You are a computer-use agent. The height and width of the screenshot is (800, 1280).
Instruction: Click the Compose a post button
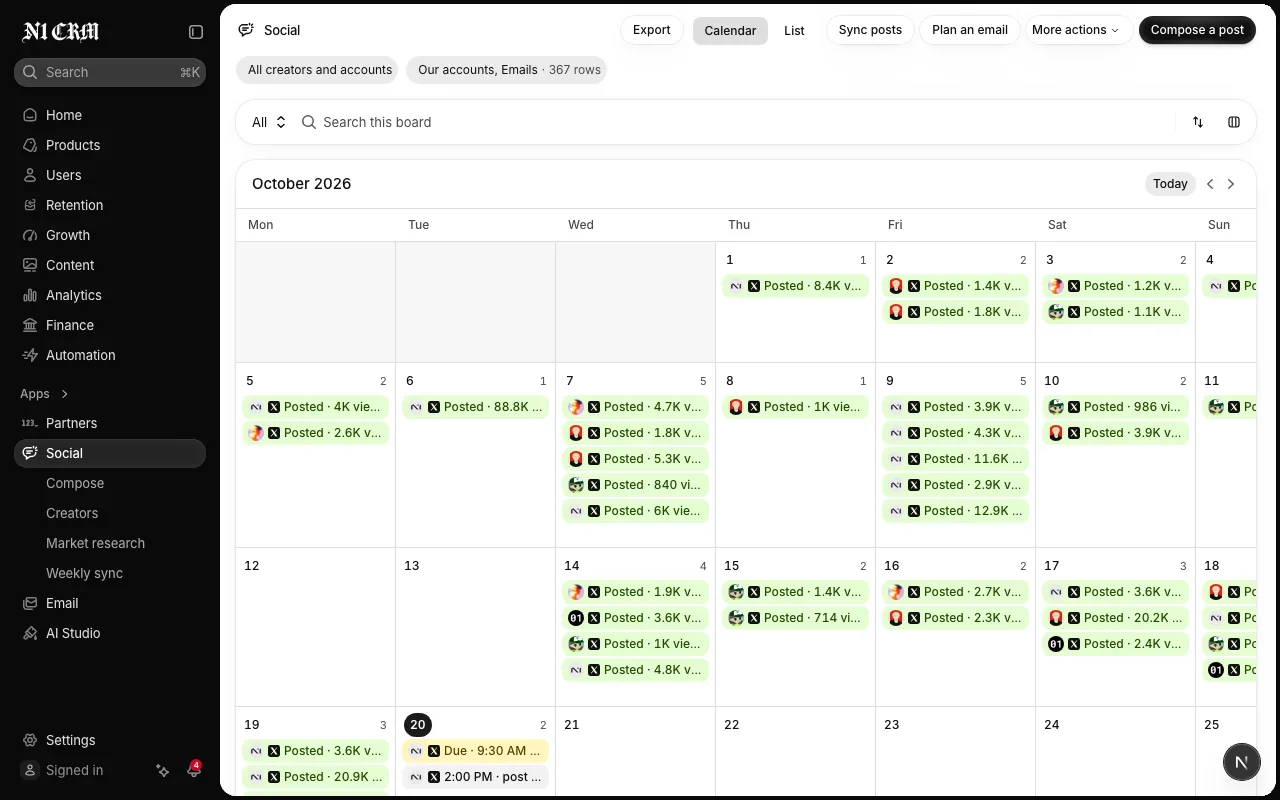[x=1197, y=30]
